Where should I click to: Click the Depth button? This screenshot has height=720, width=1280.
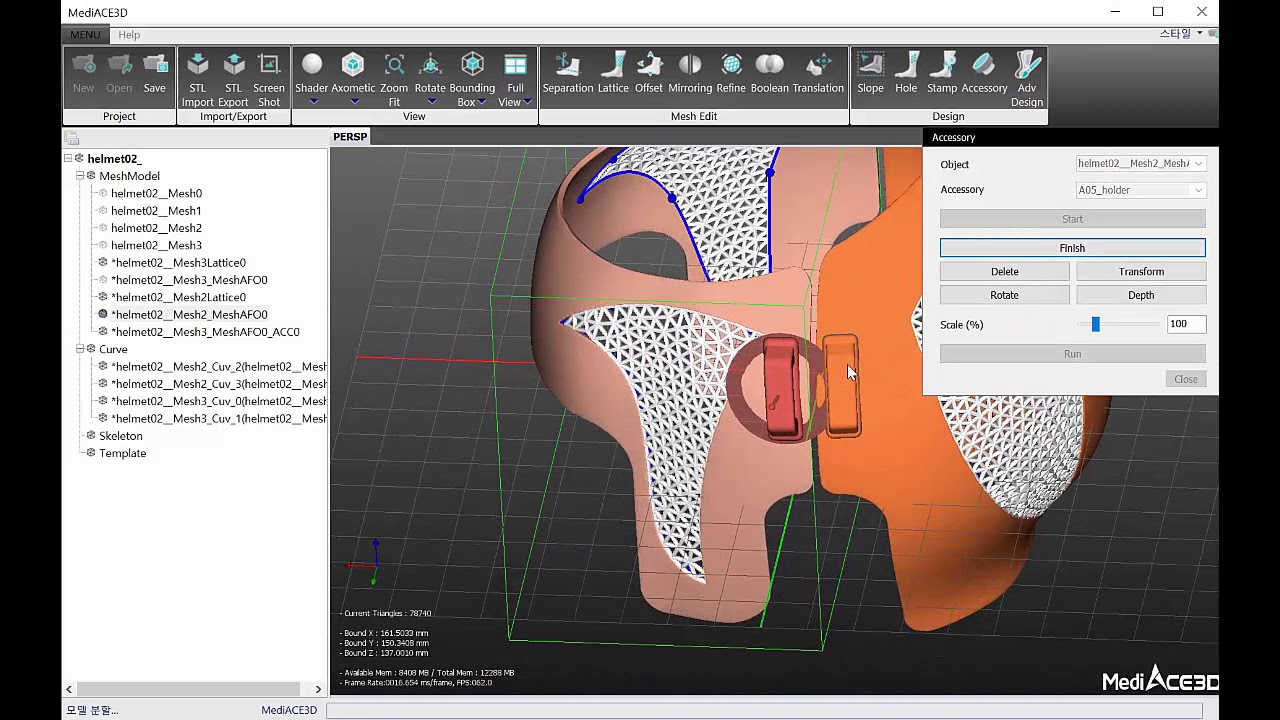pos(1141,296)
